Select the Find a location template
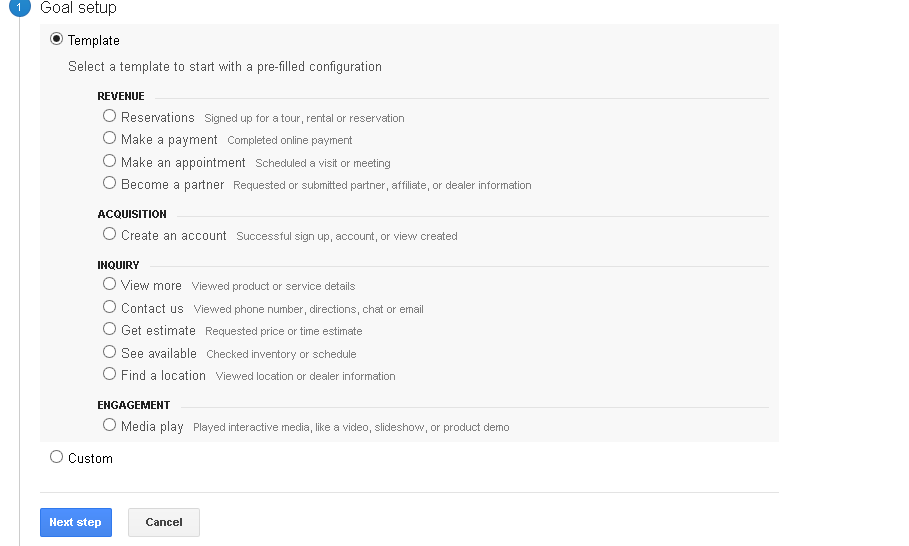This screenshot has width=909, height=546. click(110, 374)
